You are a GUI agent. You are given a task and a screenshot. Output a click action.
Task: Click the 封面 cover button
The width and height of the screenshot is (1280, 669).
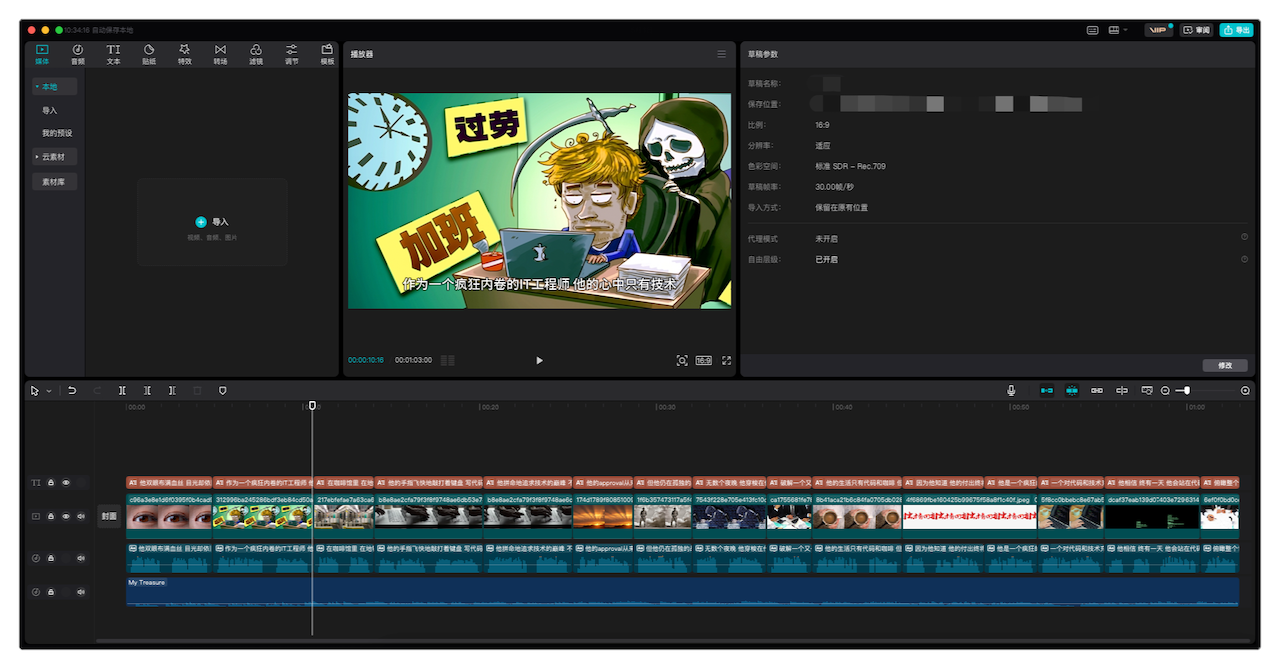pyautogui.click(x=109, y=517)
